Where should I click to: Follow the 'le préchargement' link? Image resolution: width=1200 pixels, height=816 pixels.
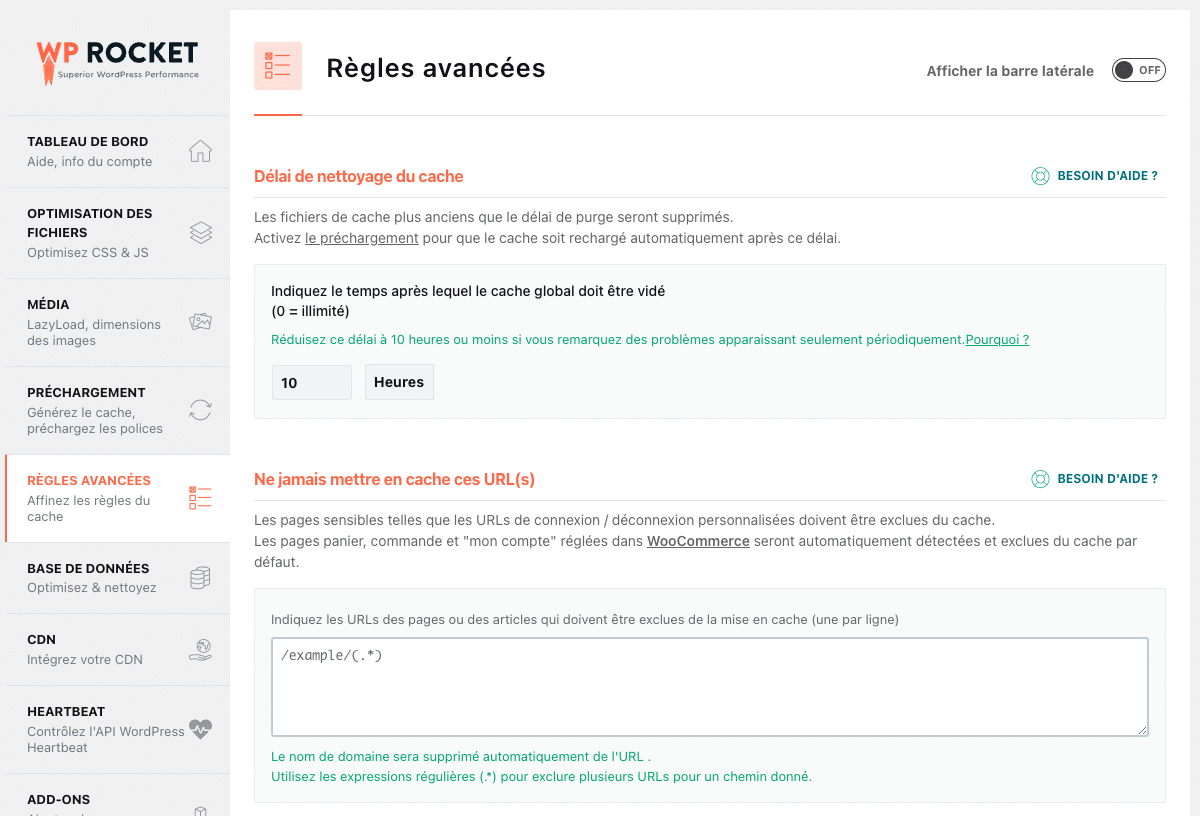click(362, 238)
